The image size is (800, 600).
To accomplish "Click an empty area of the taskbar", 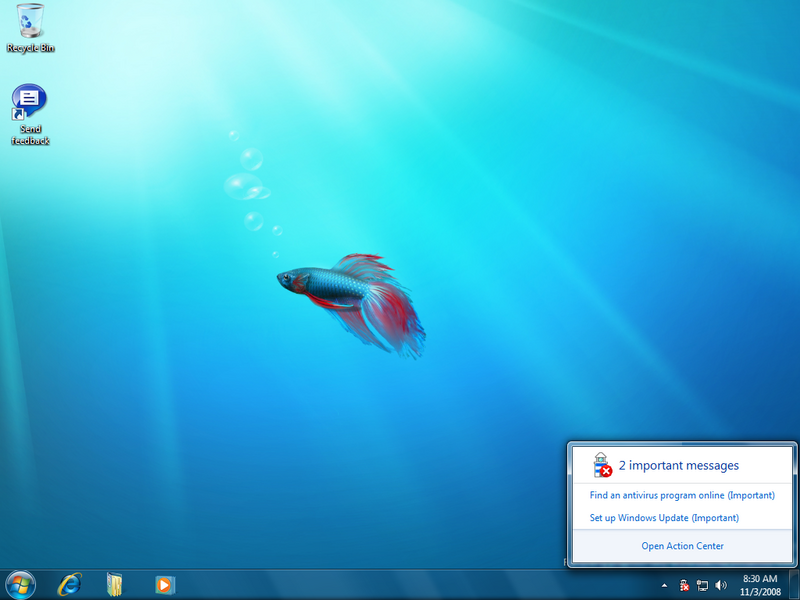I will click(x=400, y=585).
